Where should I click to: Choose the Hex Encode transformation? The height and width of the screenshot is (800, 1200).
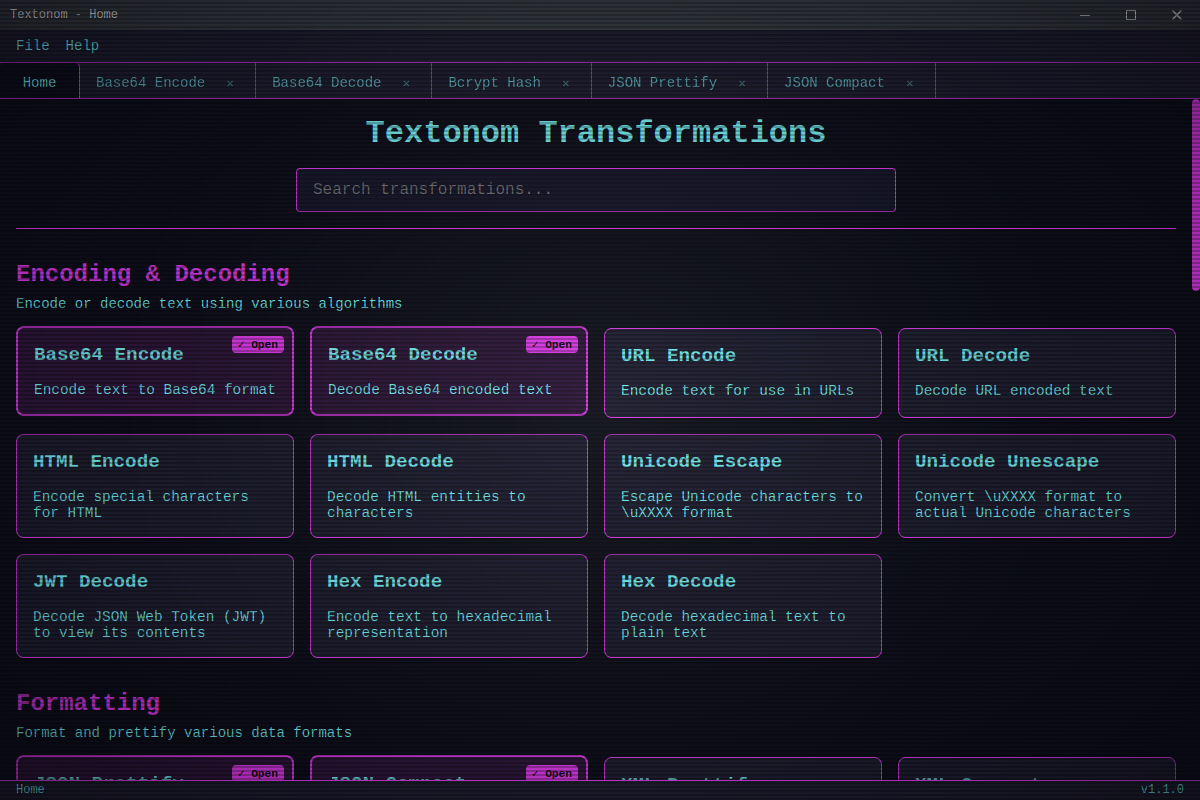[448, 605]
